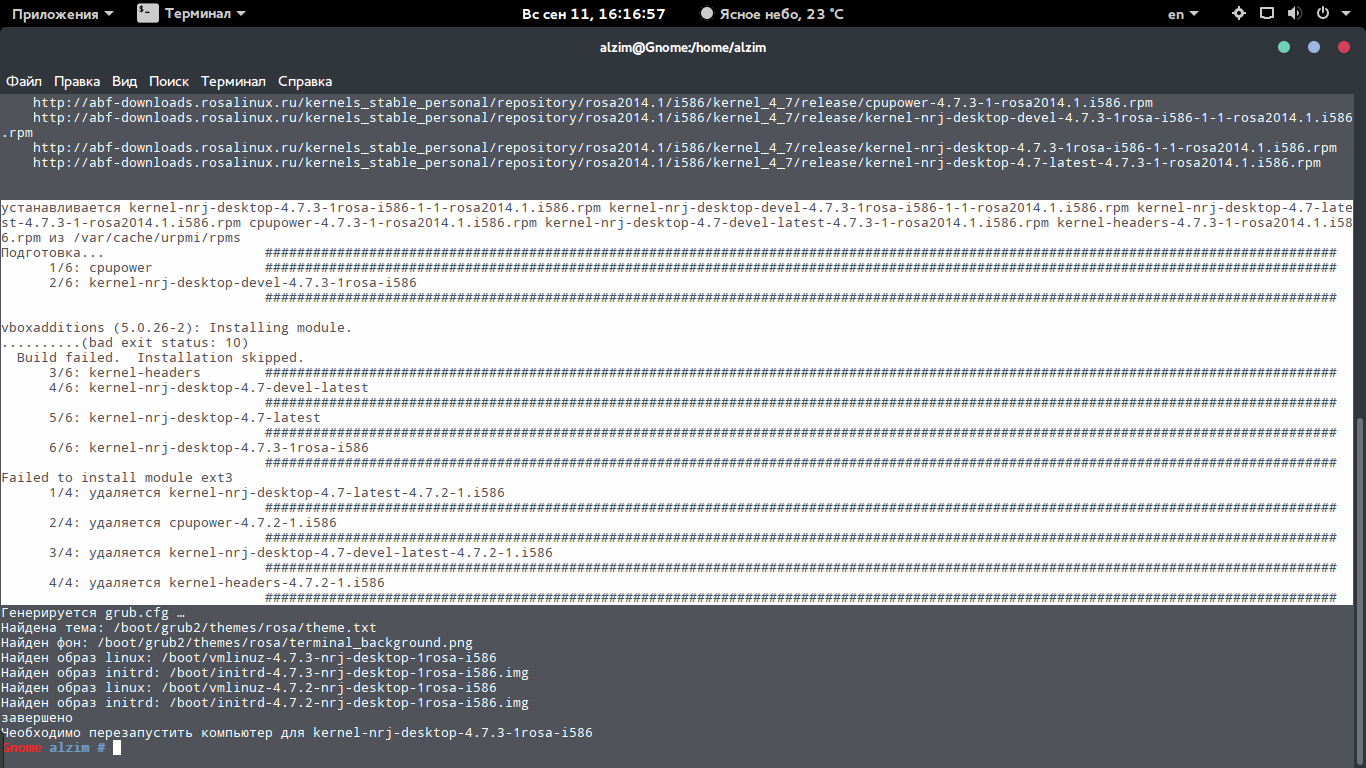Open the wired network status icon
Viewport: 1366px width, 768px height.
pyautogui.click(x=1267, y=14)
